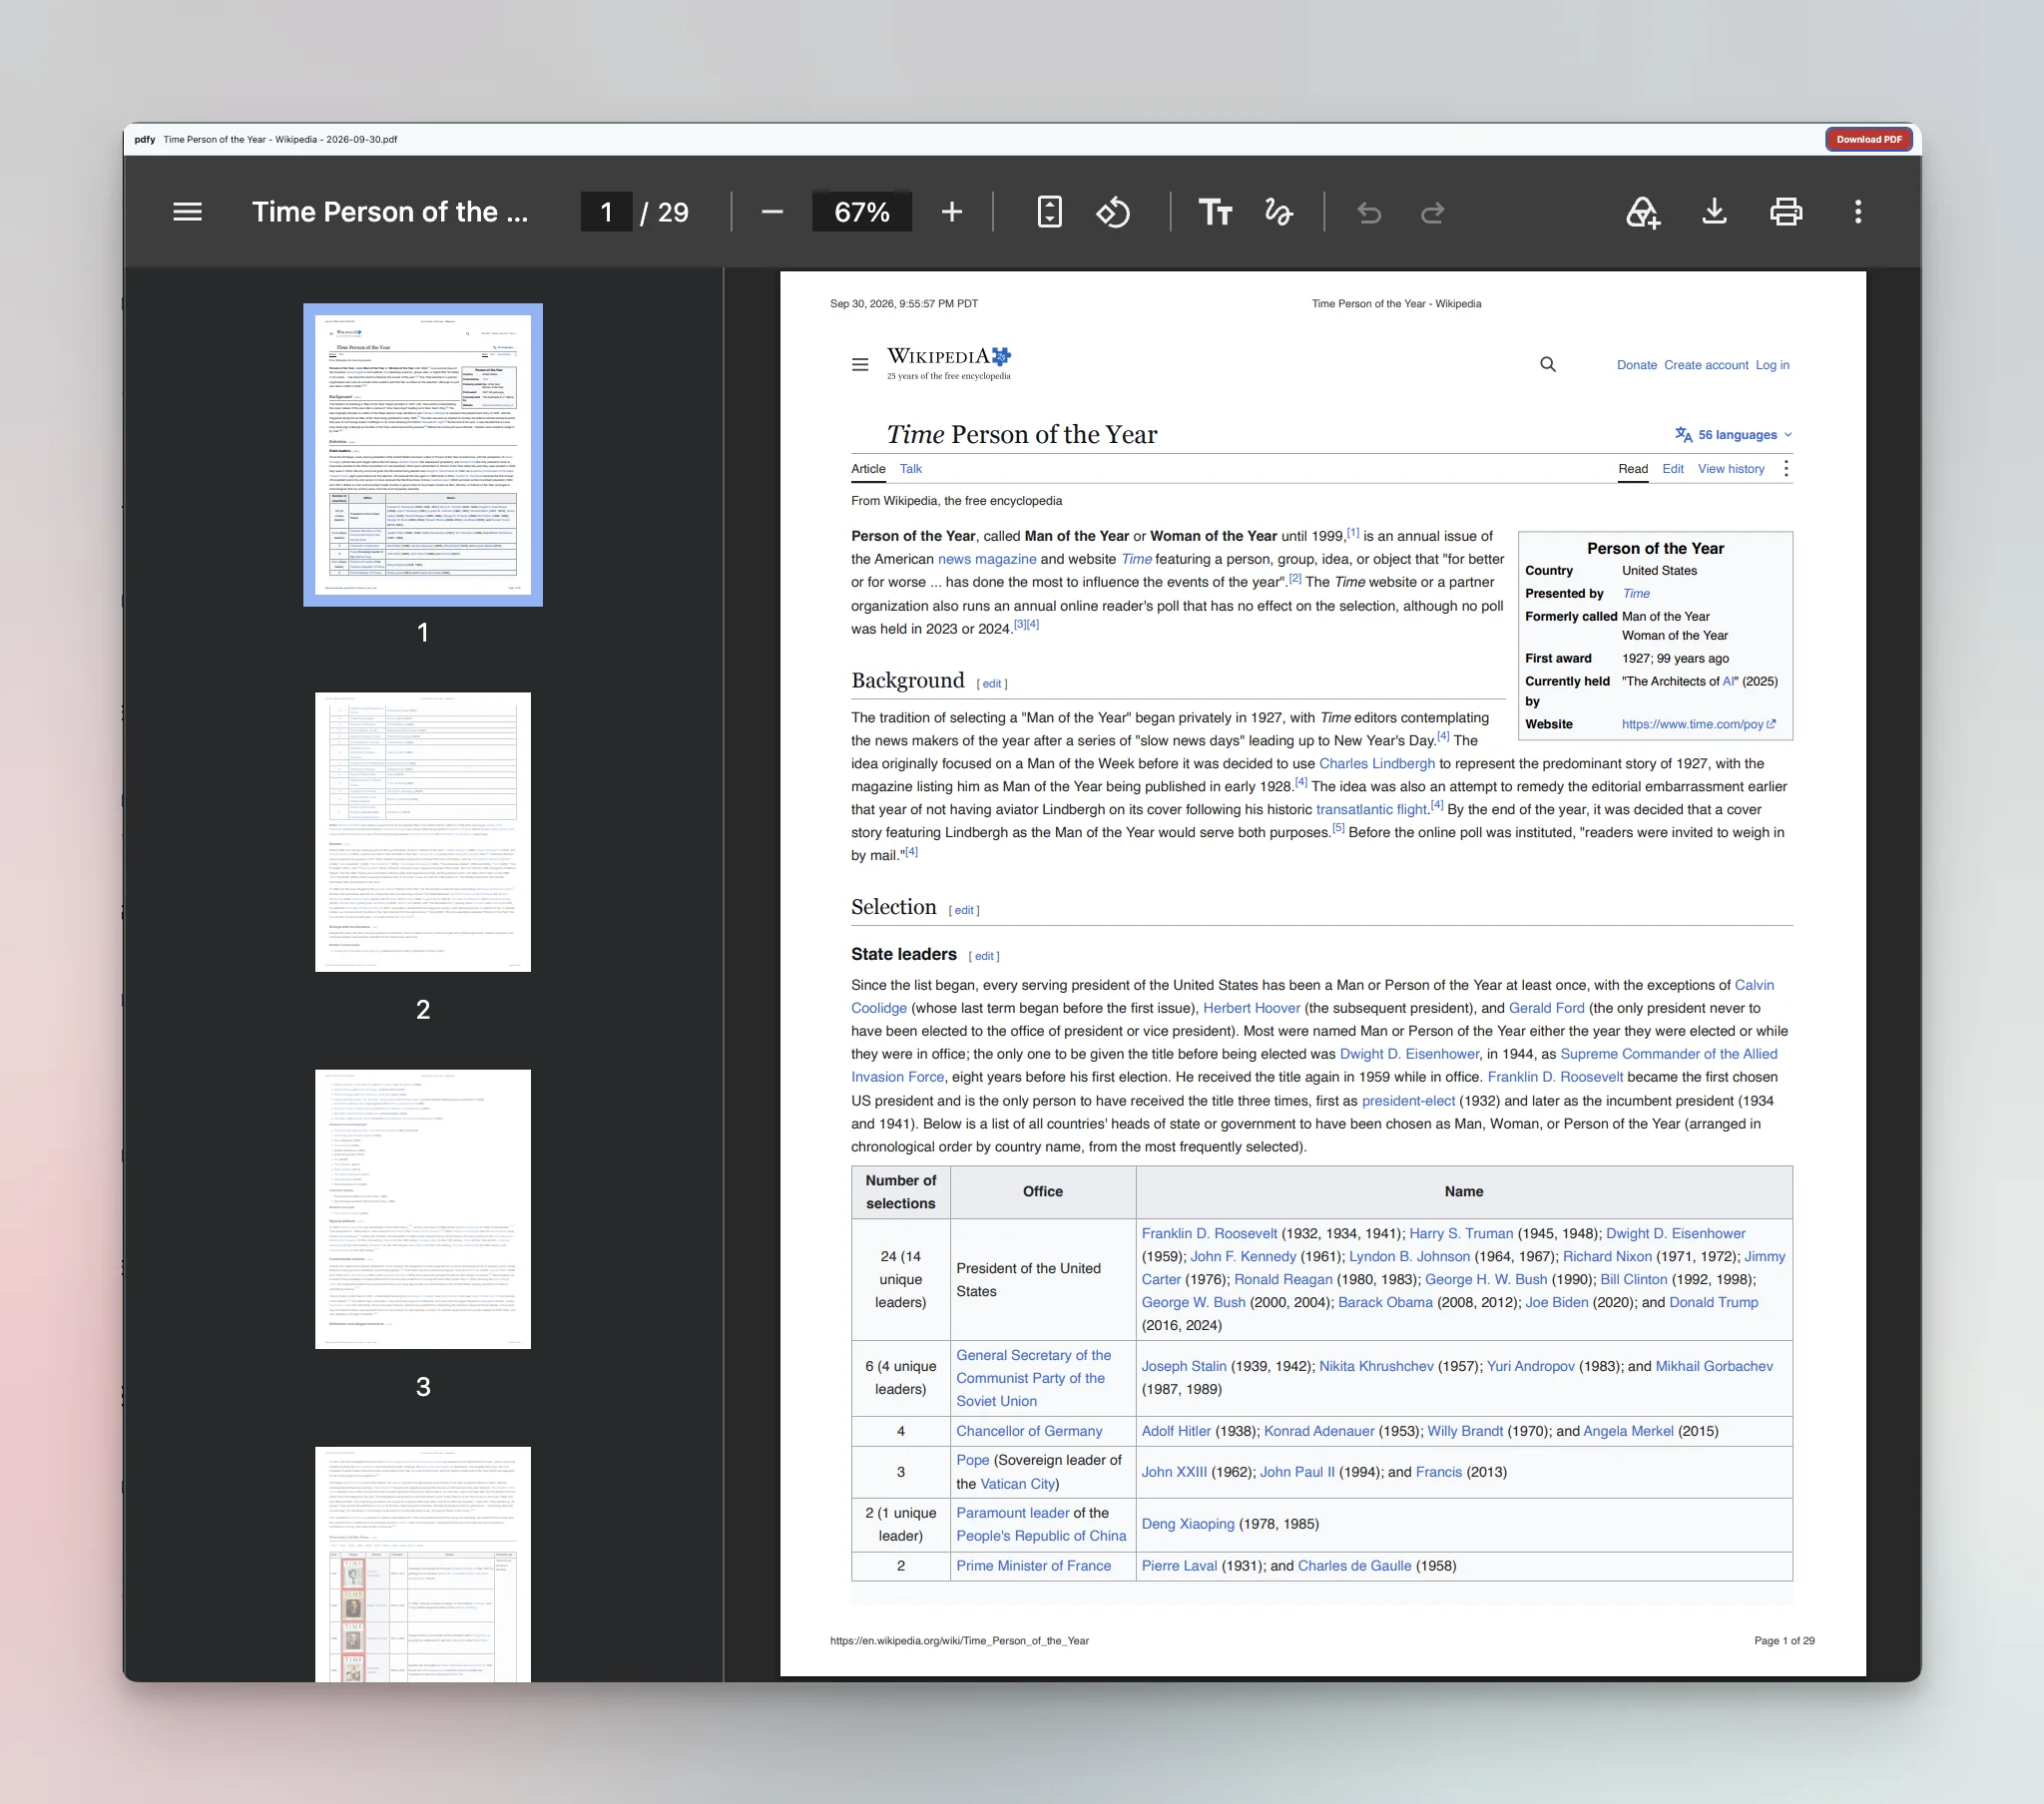Click the Wikipedia logo
The image size is (2044, 1804).
[949, 363]
